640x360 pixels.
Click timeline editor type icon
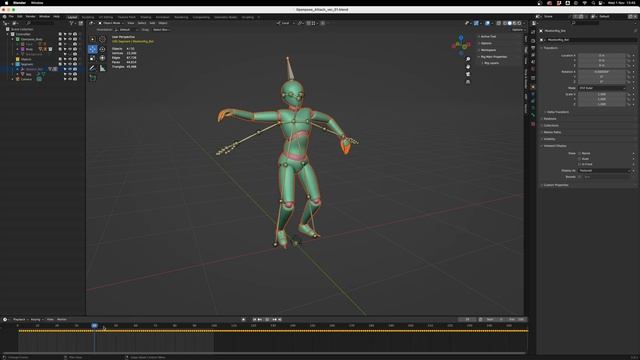click(5, 320)
